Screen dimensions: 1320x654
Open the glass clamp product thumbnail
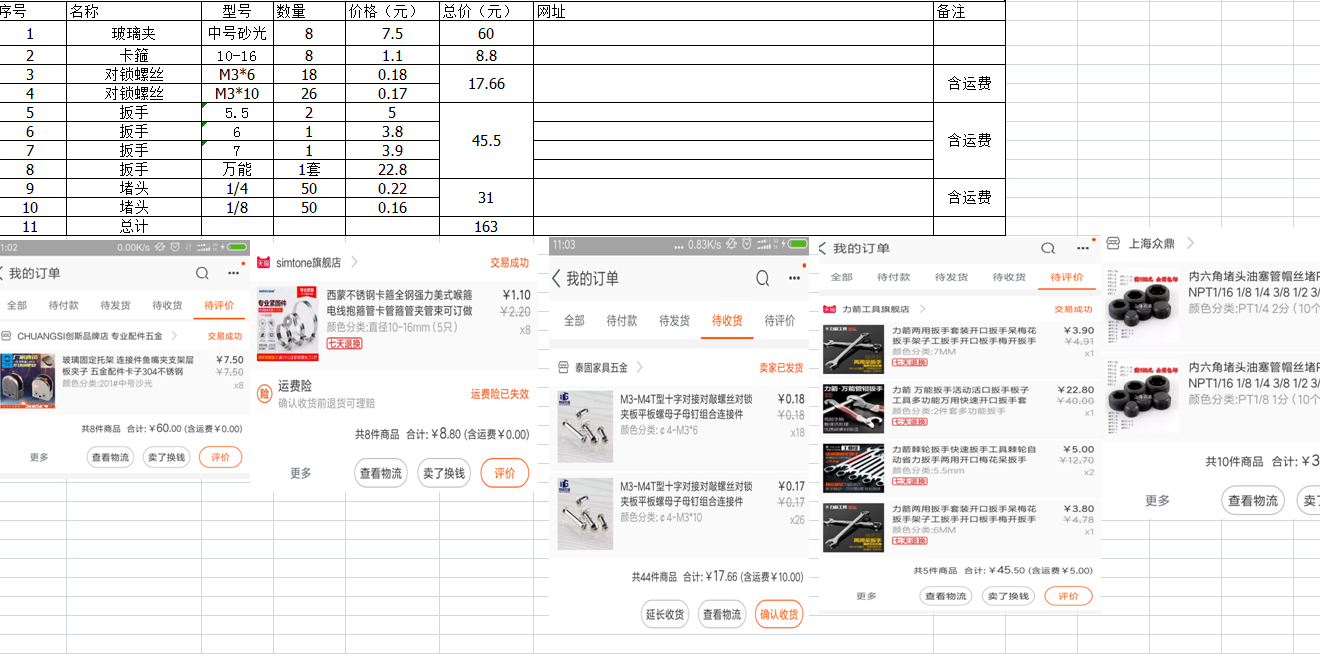tap(28, 380)
